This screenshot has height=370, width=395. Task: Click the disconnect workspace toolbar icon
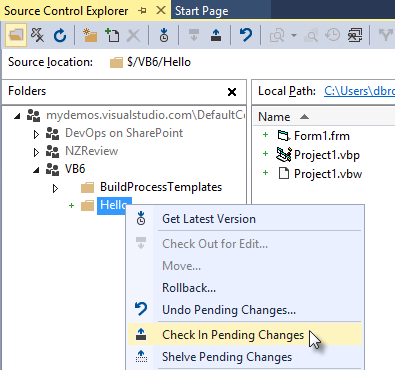pyautogui.click(x=37, y=35)
